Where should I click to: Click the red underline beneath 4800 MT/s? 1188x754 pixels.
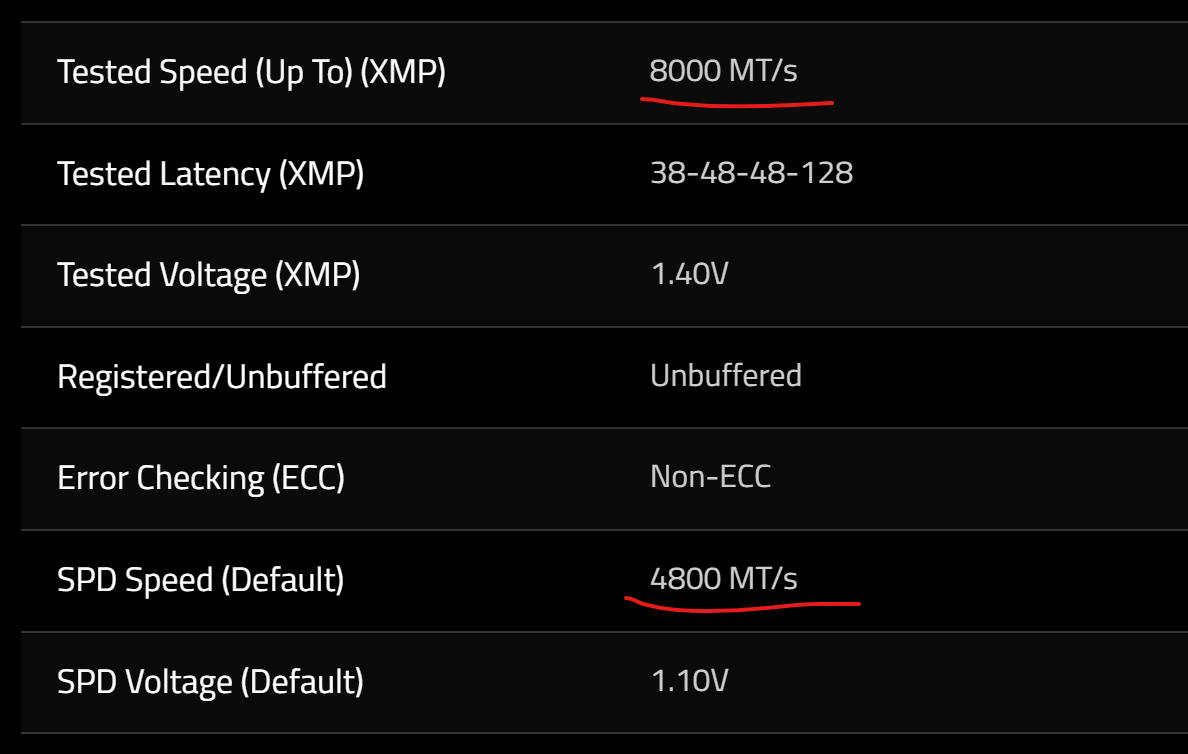coord(742,604)
